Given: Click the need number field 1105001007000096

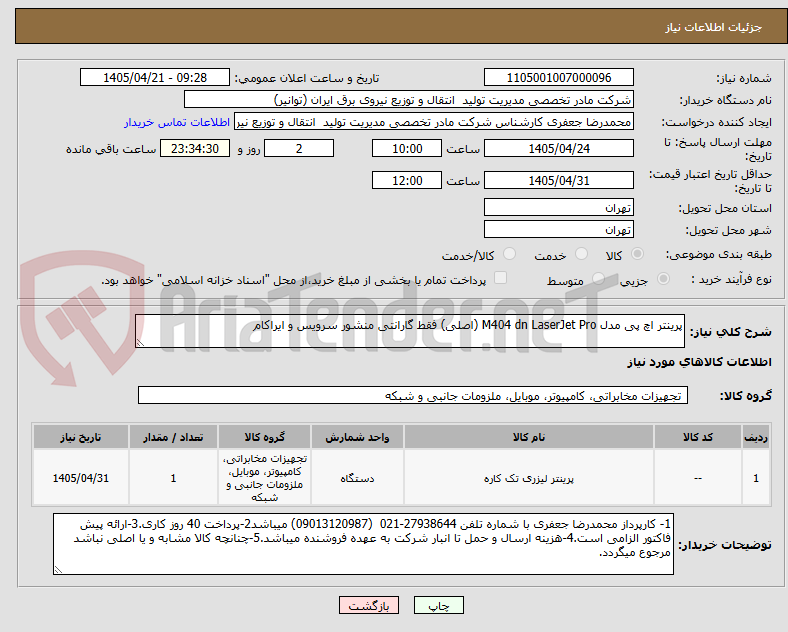Looking at the screenshot, I should pos(558,78).
